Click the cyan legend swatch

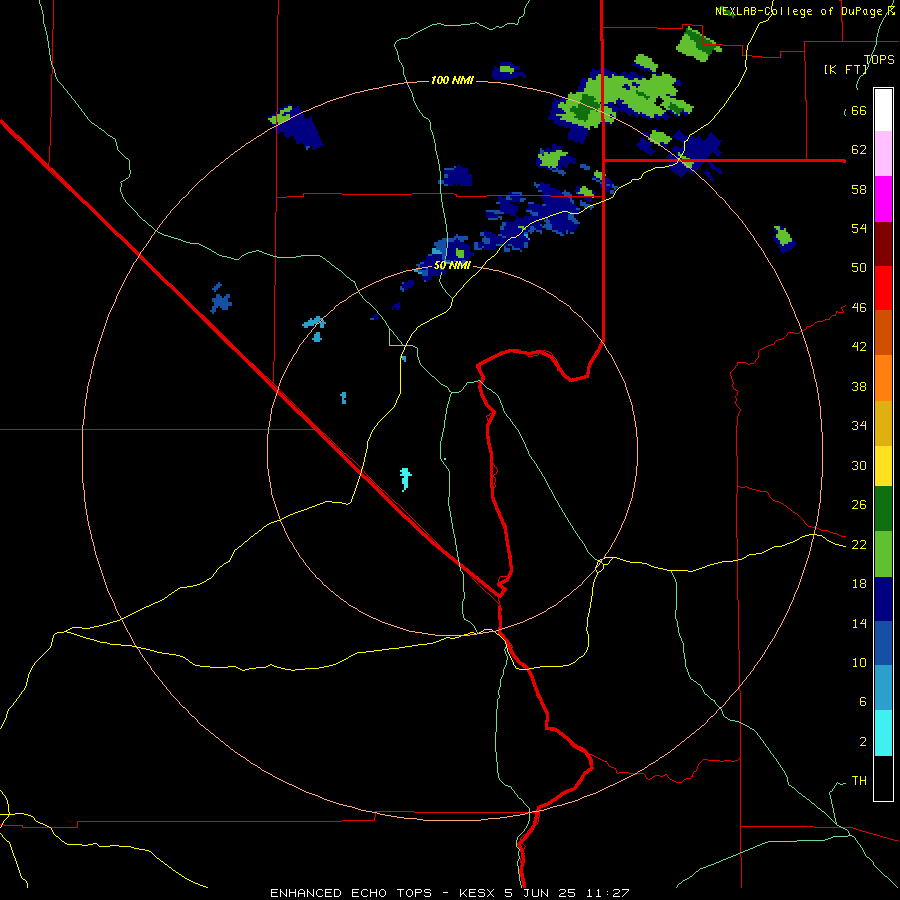tap(883, 733)
